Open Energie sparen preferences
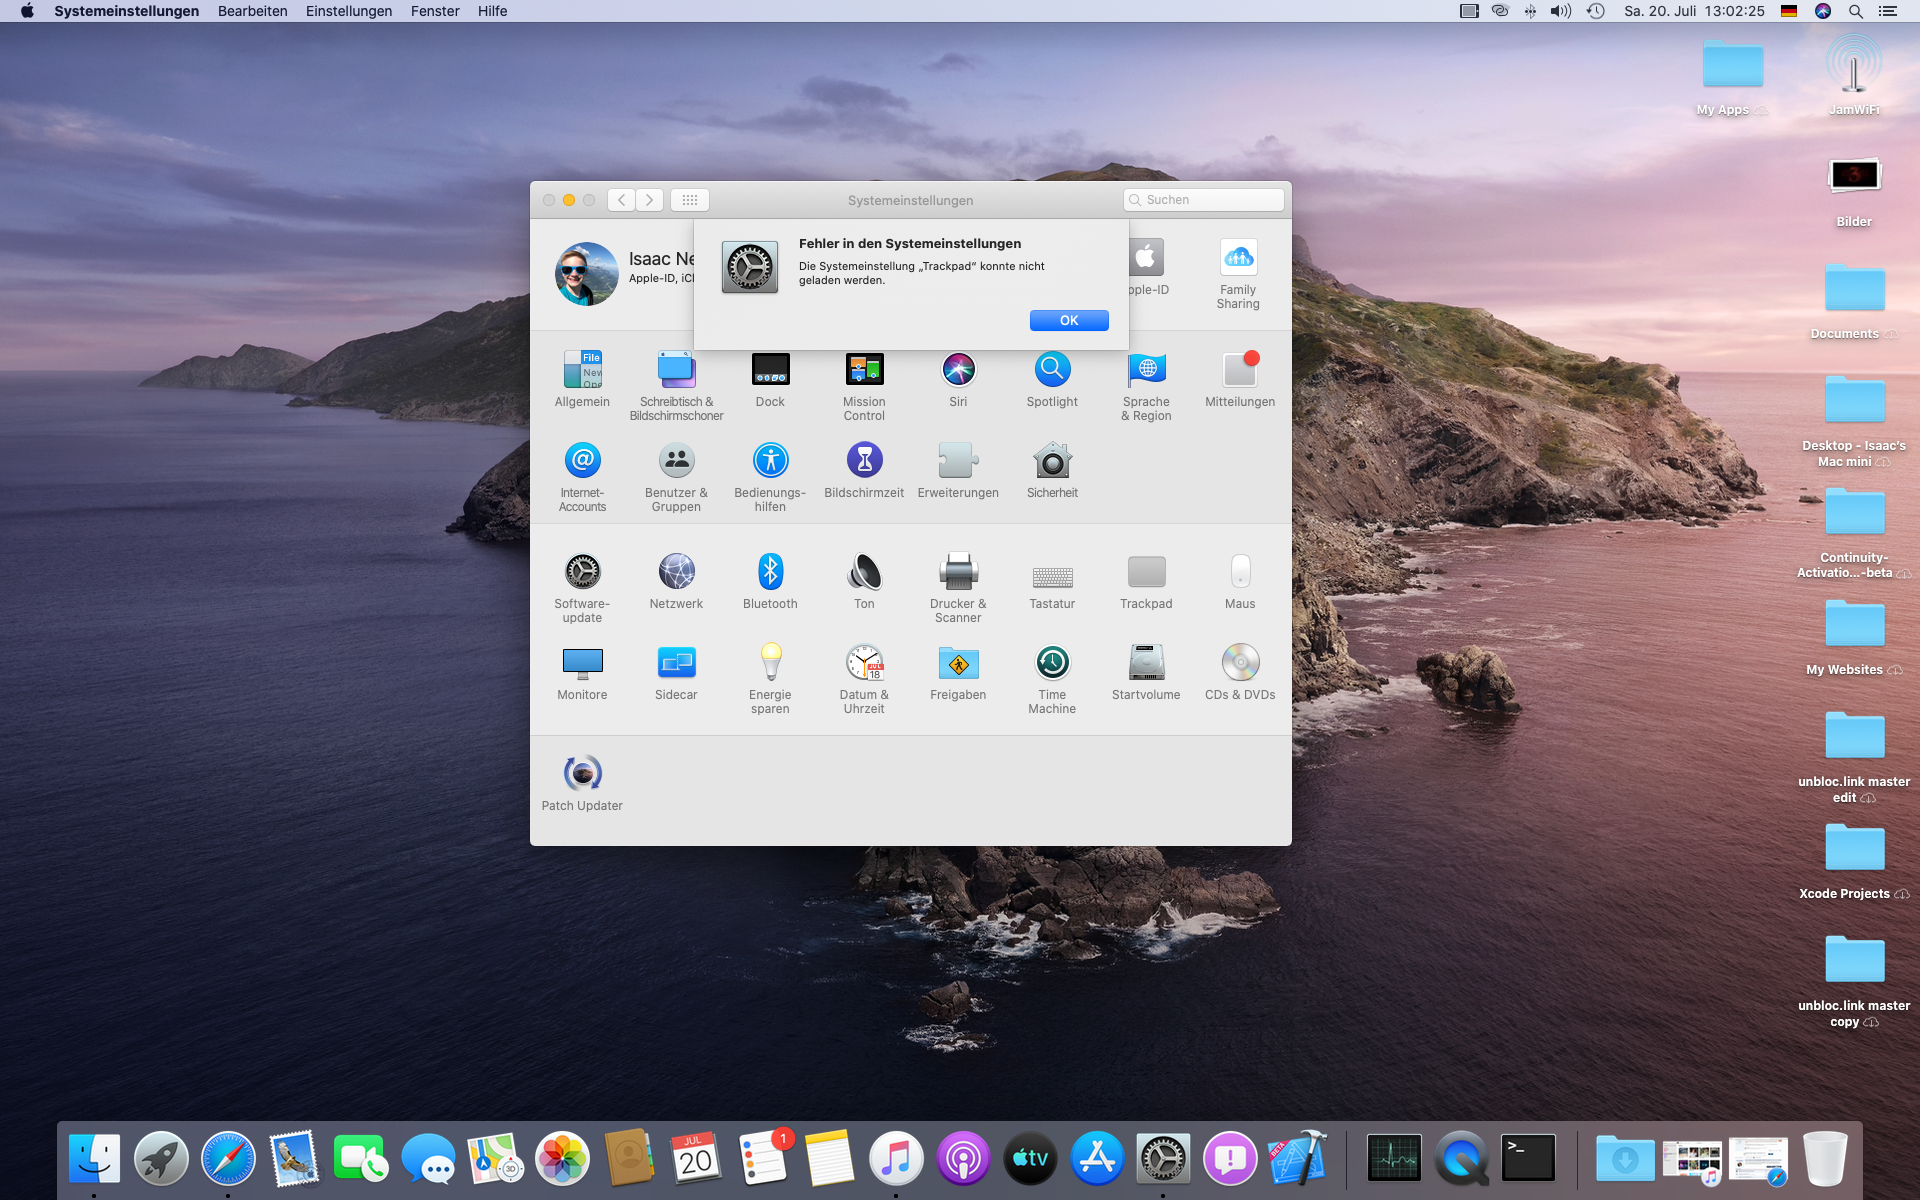The height and width of the screenshot is (1200, 1920). 770,664
